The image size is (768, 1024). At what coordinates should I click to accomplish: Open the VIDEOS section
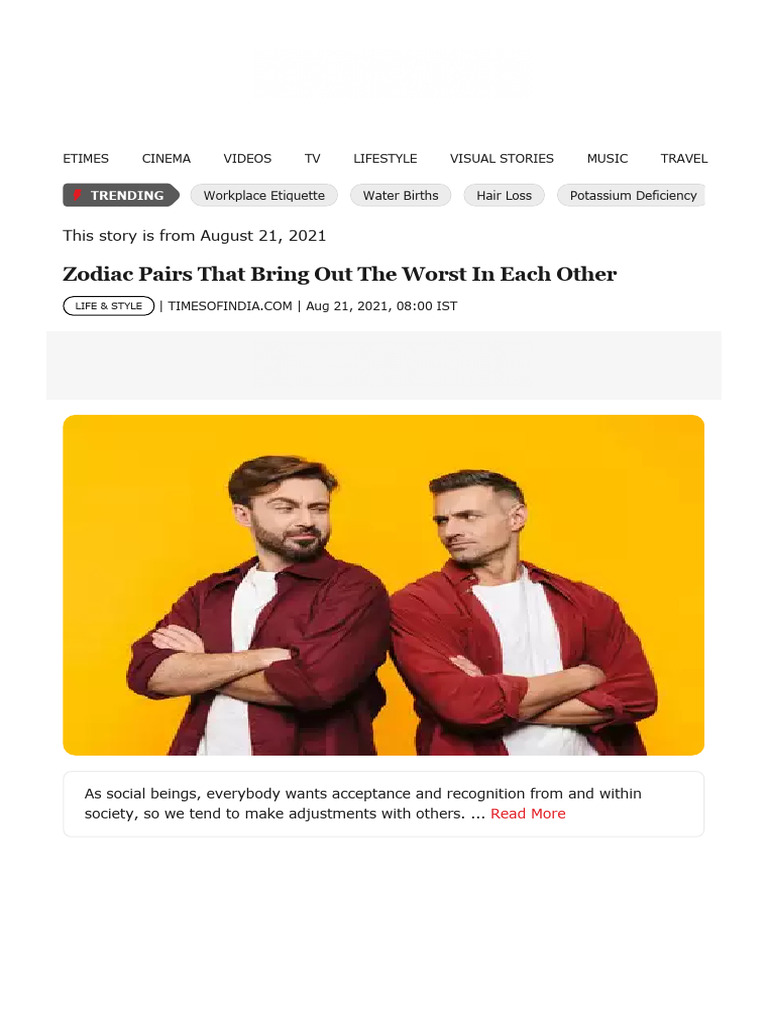click(x=248, y=159)
